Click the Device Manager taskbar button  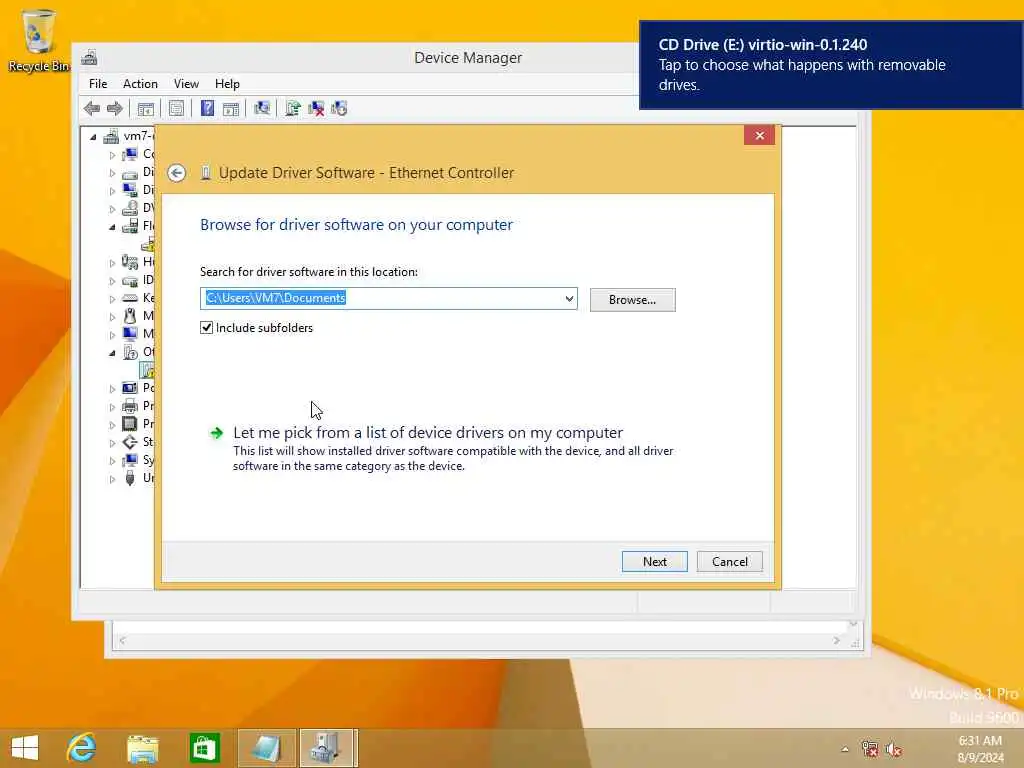tap(328, 748)
